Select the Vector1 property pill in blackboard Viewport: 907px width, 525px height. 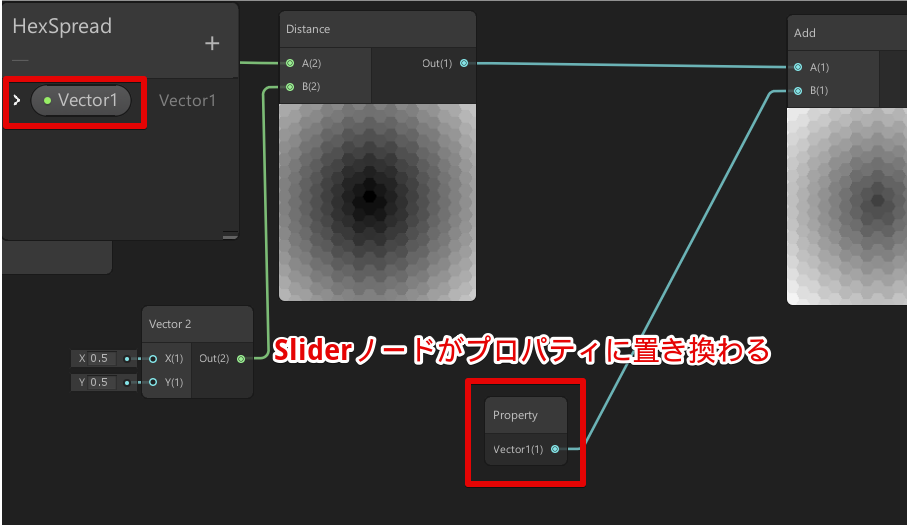click(x=81, y=100)
